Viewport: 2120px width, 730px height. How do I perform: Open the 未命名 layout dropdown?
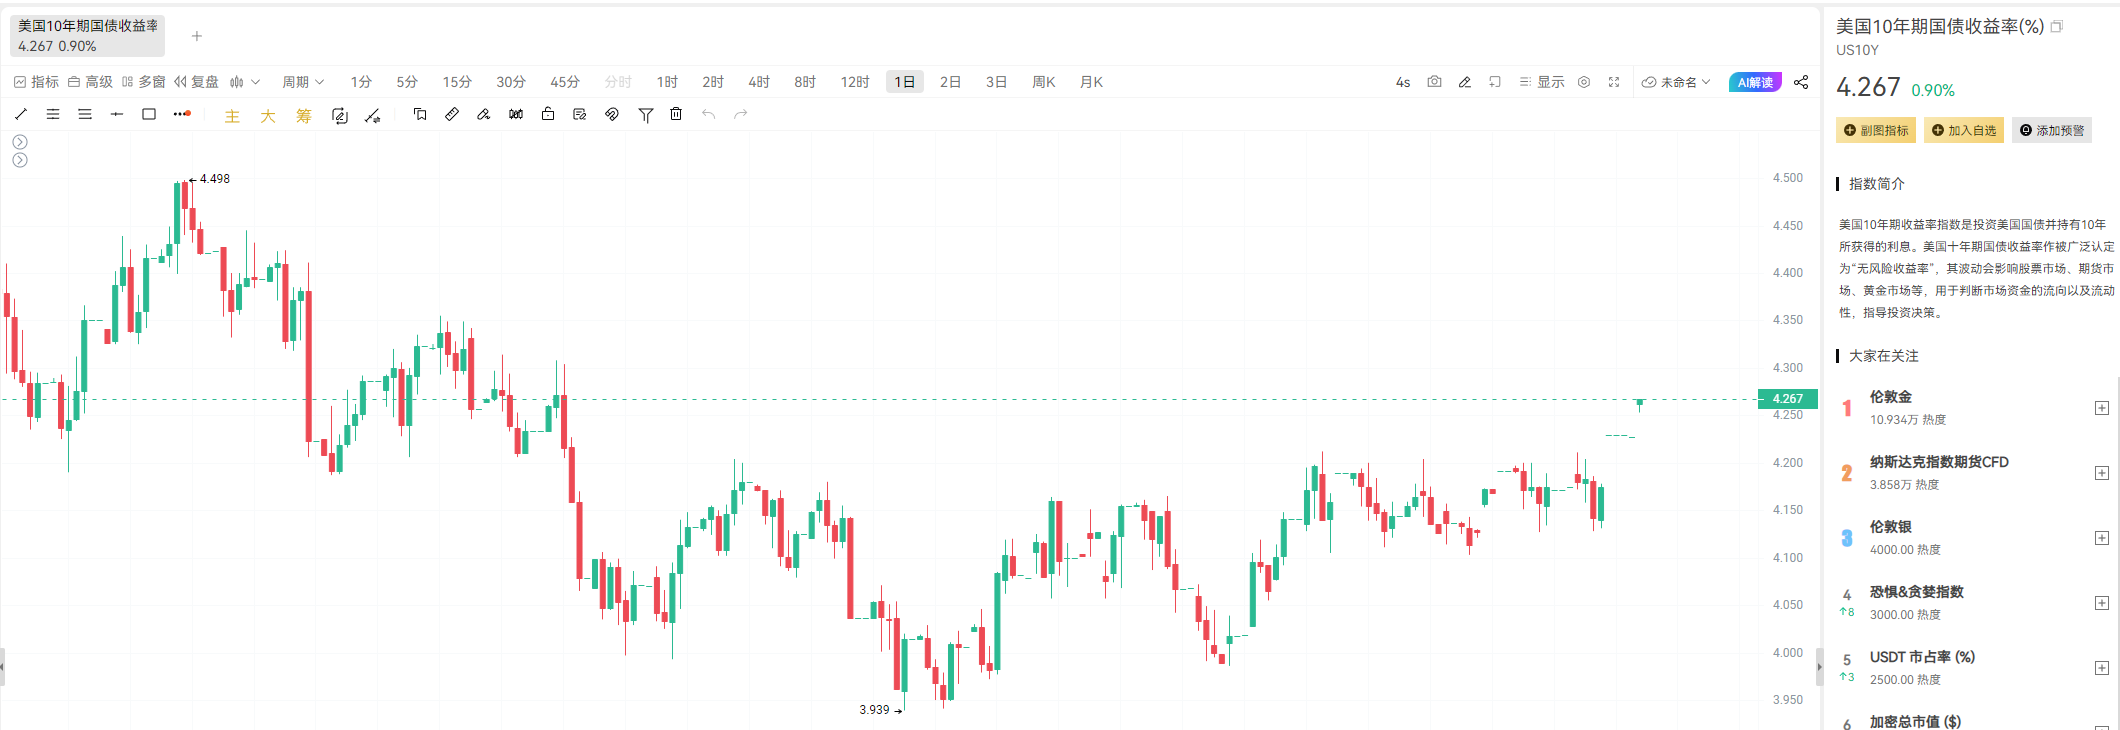click(1677, 82)
